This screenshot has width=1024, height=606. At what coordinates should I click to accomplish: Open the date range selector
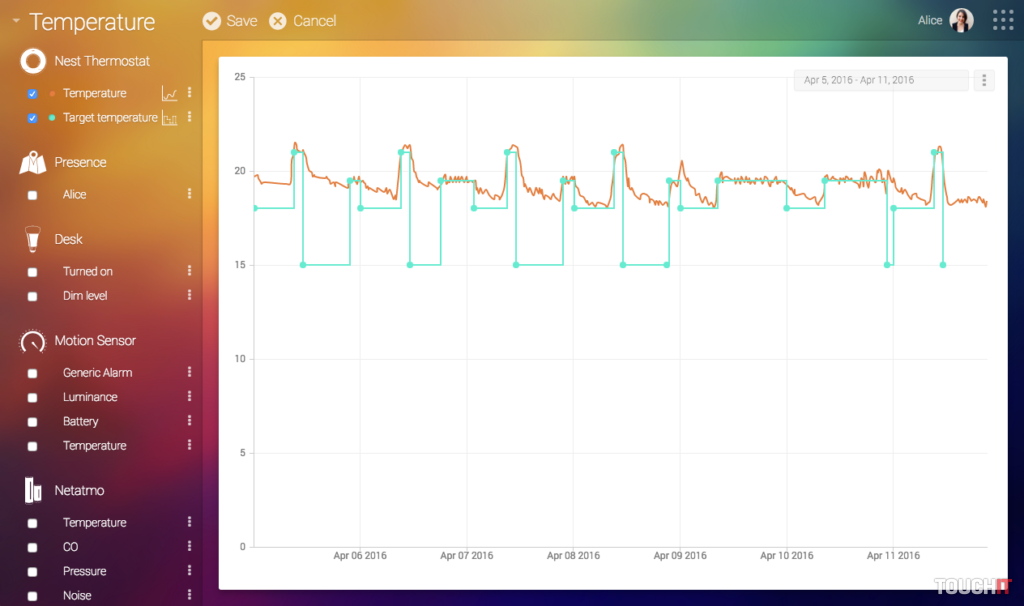[880, 80]
